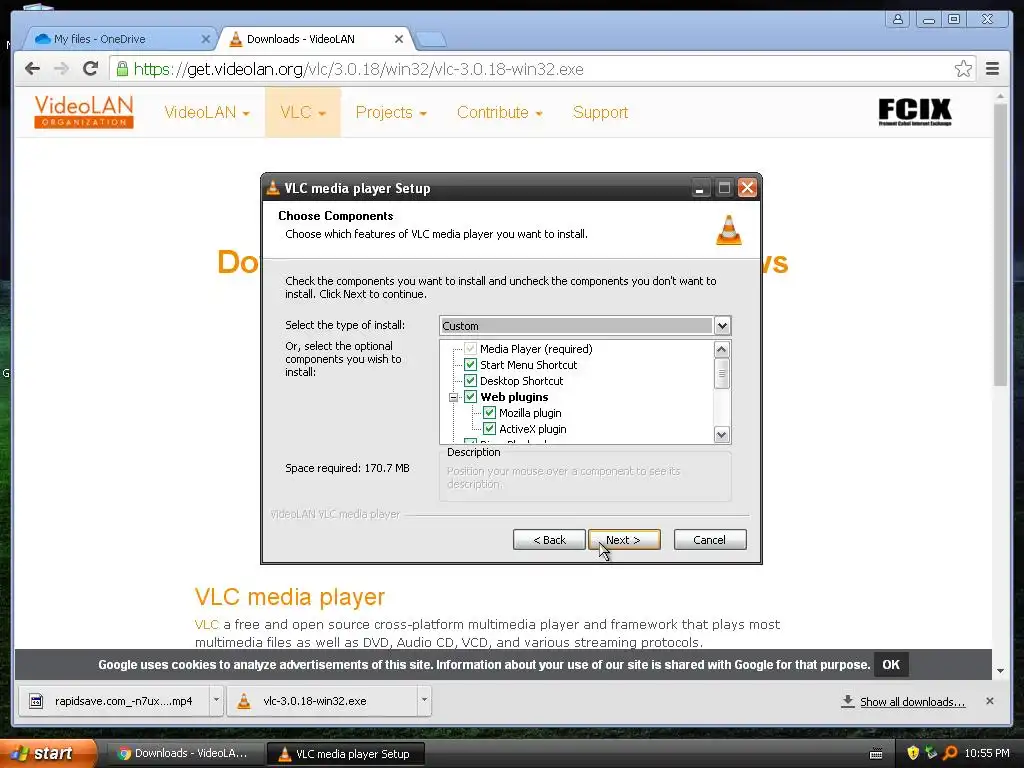
Task: Click the magnifier tray icon
Action: click(951, 753)
